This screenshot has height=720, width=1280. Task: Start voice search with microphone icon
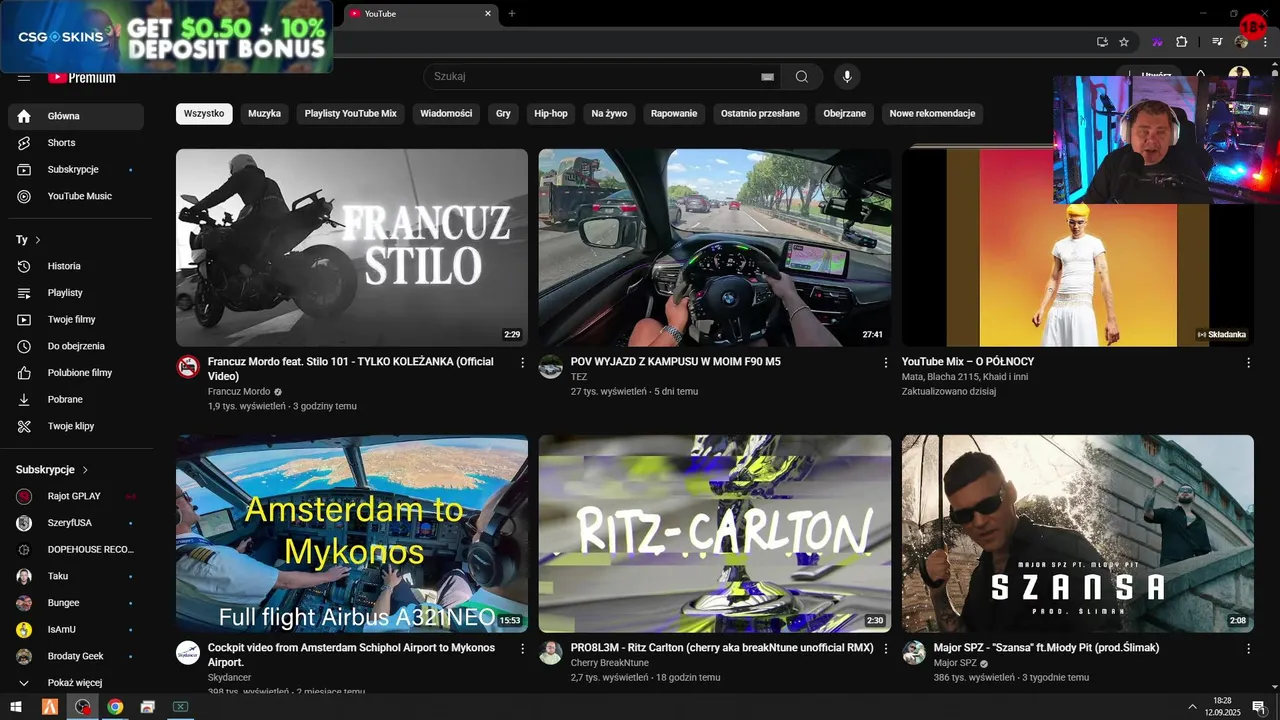(847, 77)
